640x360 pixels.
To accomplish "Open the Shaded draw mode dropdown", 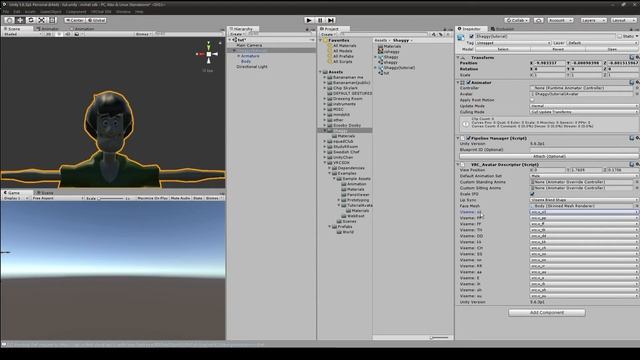I will coord(22,34).
